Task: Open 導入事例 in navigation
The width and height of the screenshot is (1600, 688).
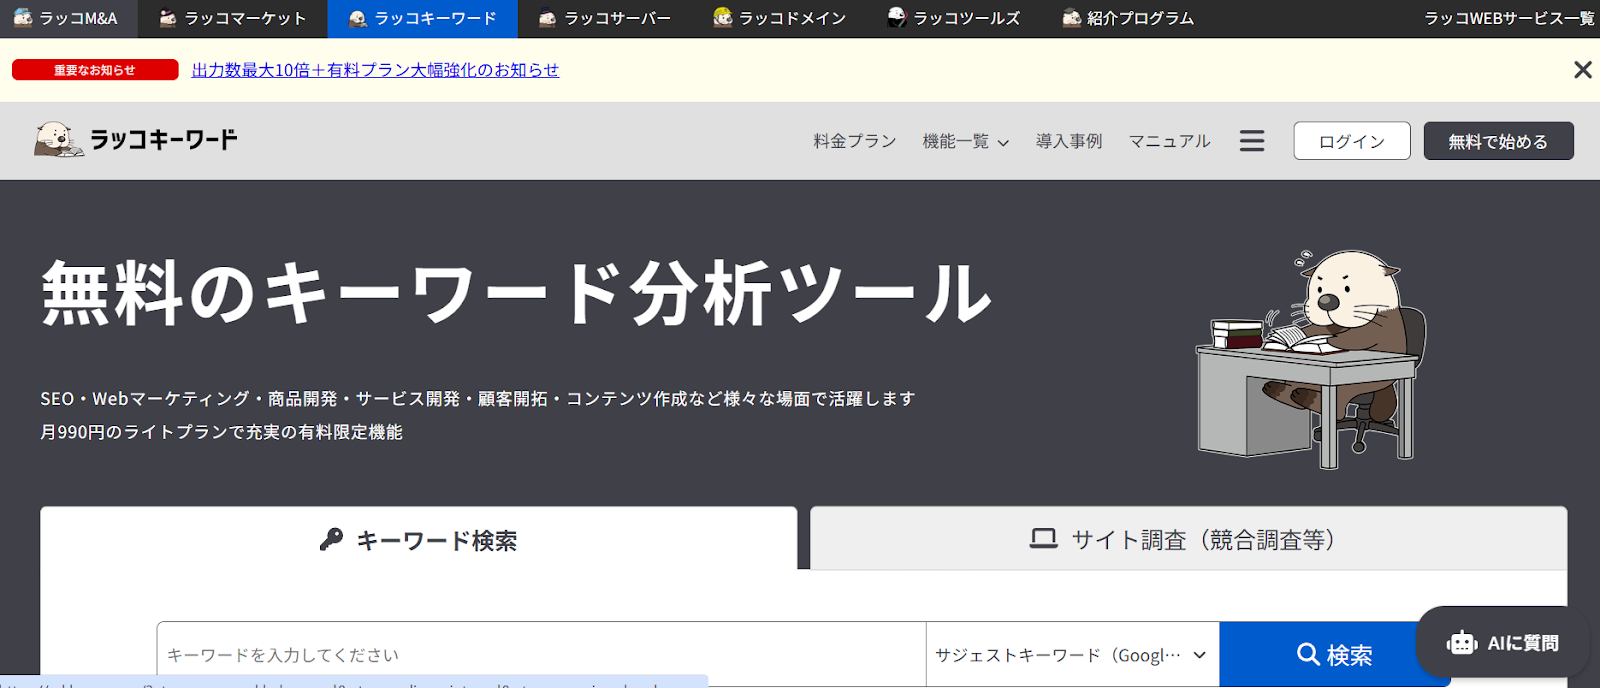Action: click(1069, 141)
